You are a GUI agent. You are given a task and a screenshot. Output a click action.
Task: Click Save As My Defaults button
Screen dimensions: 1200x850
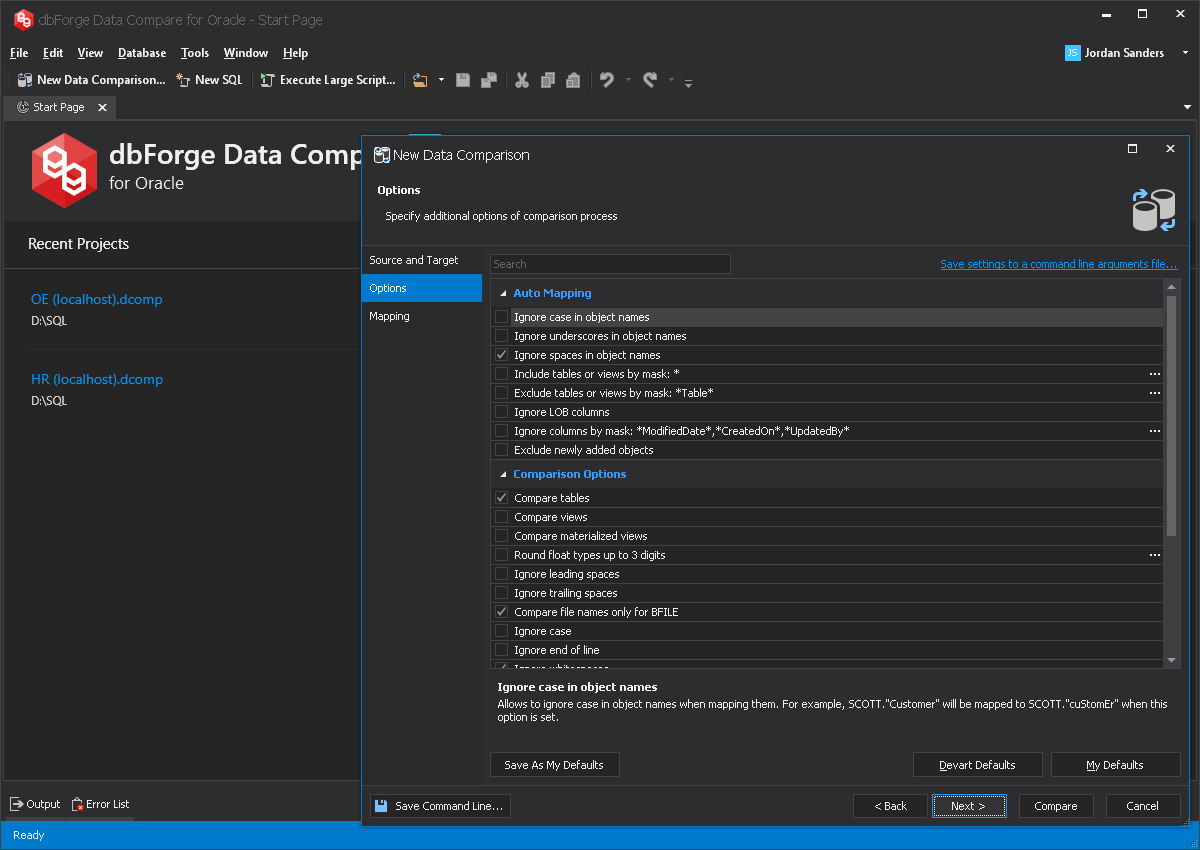pyautogui.click(x=555, y=765)
